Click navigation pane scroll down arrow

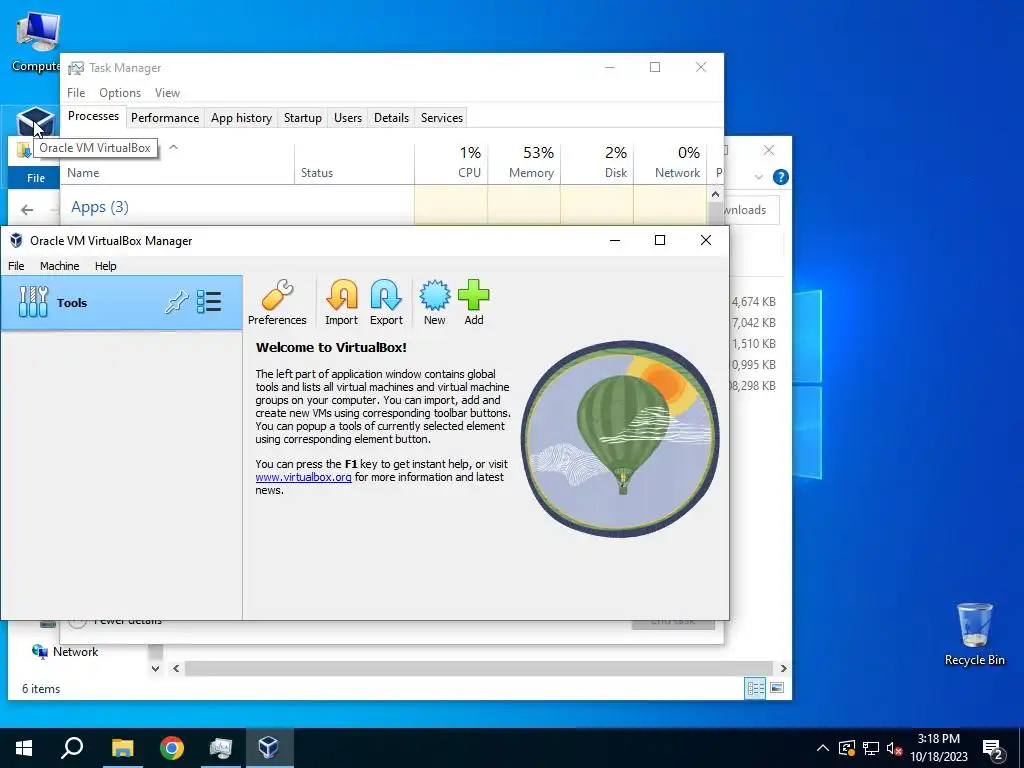[x=155, y=669]
